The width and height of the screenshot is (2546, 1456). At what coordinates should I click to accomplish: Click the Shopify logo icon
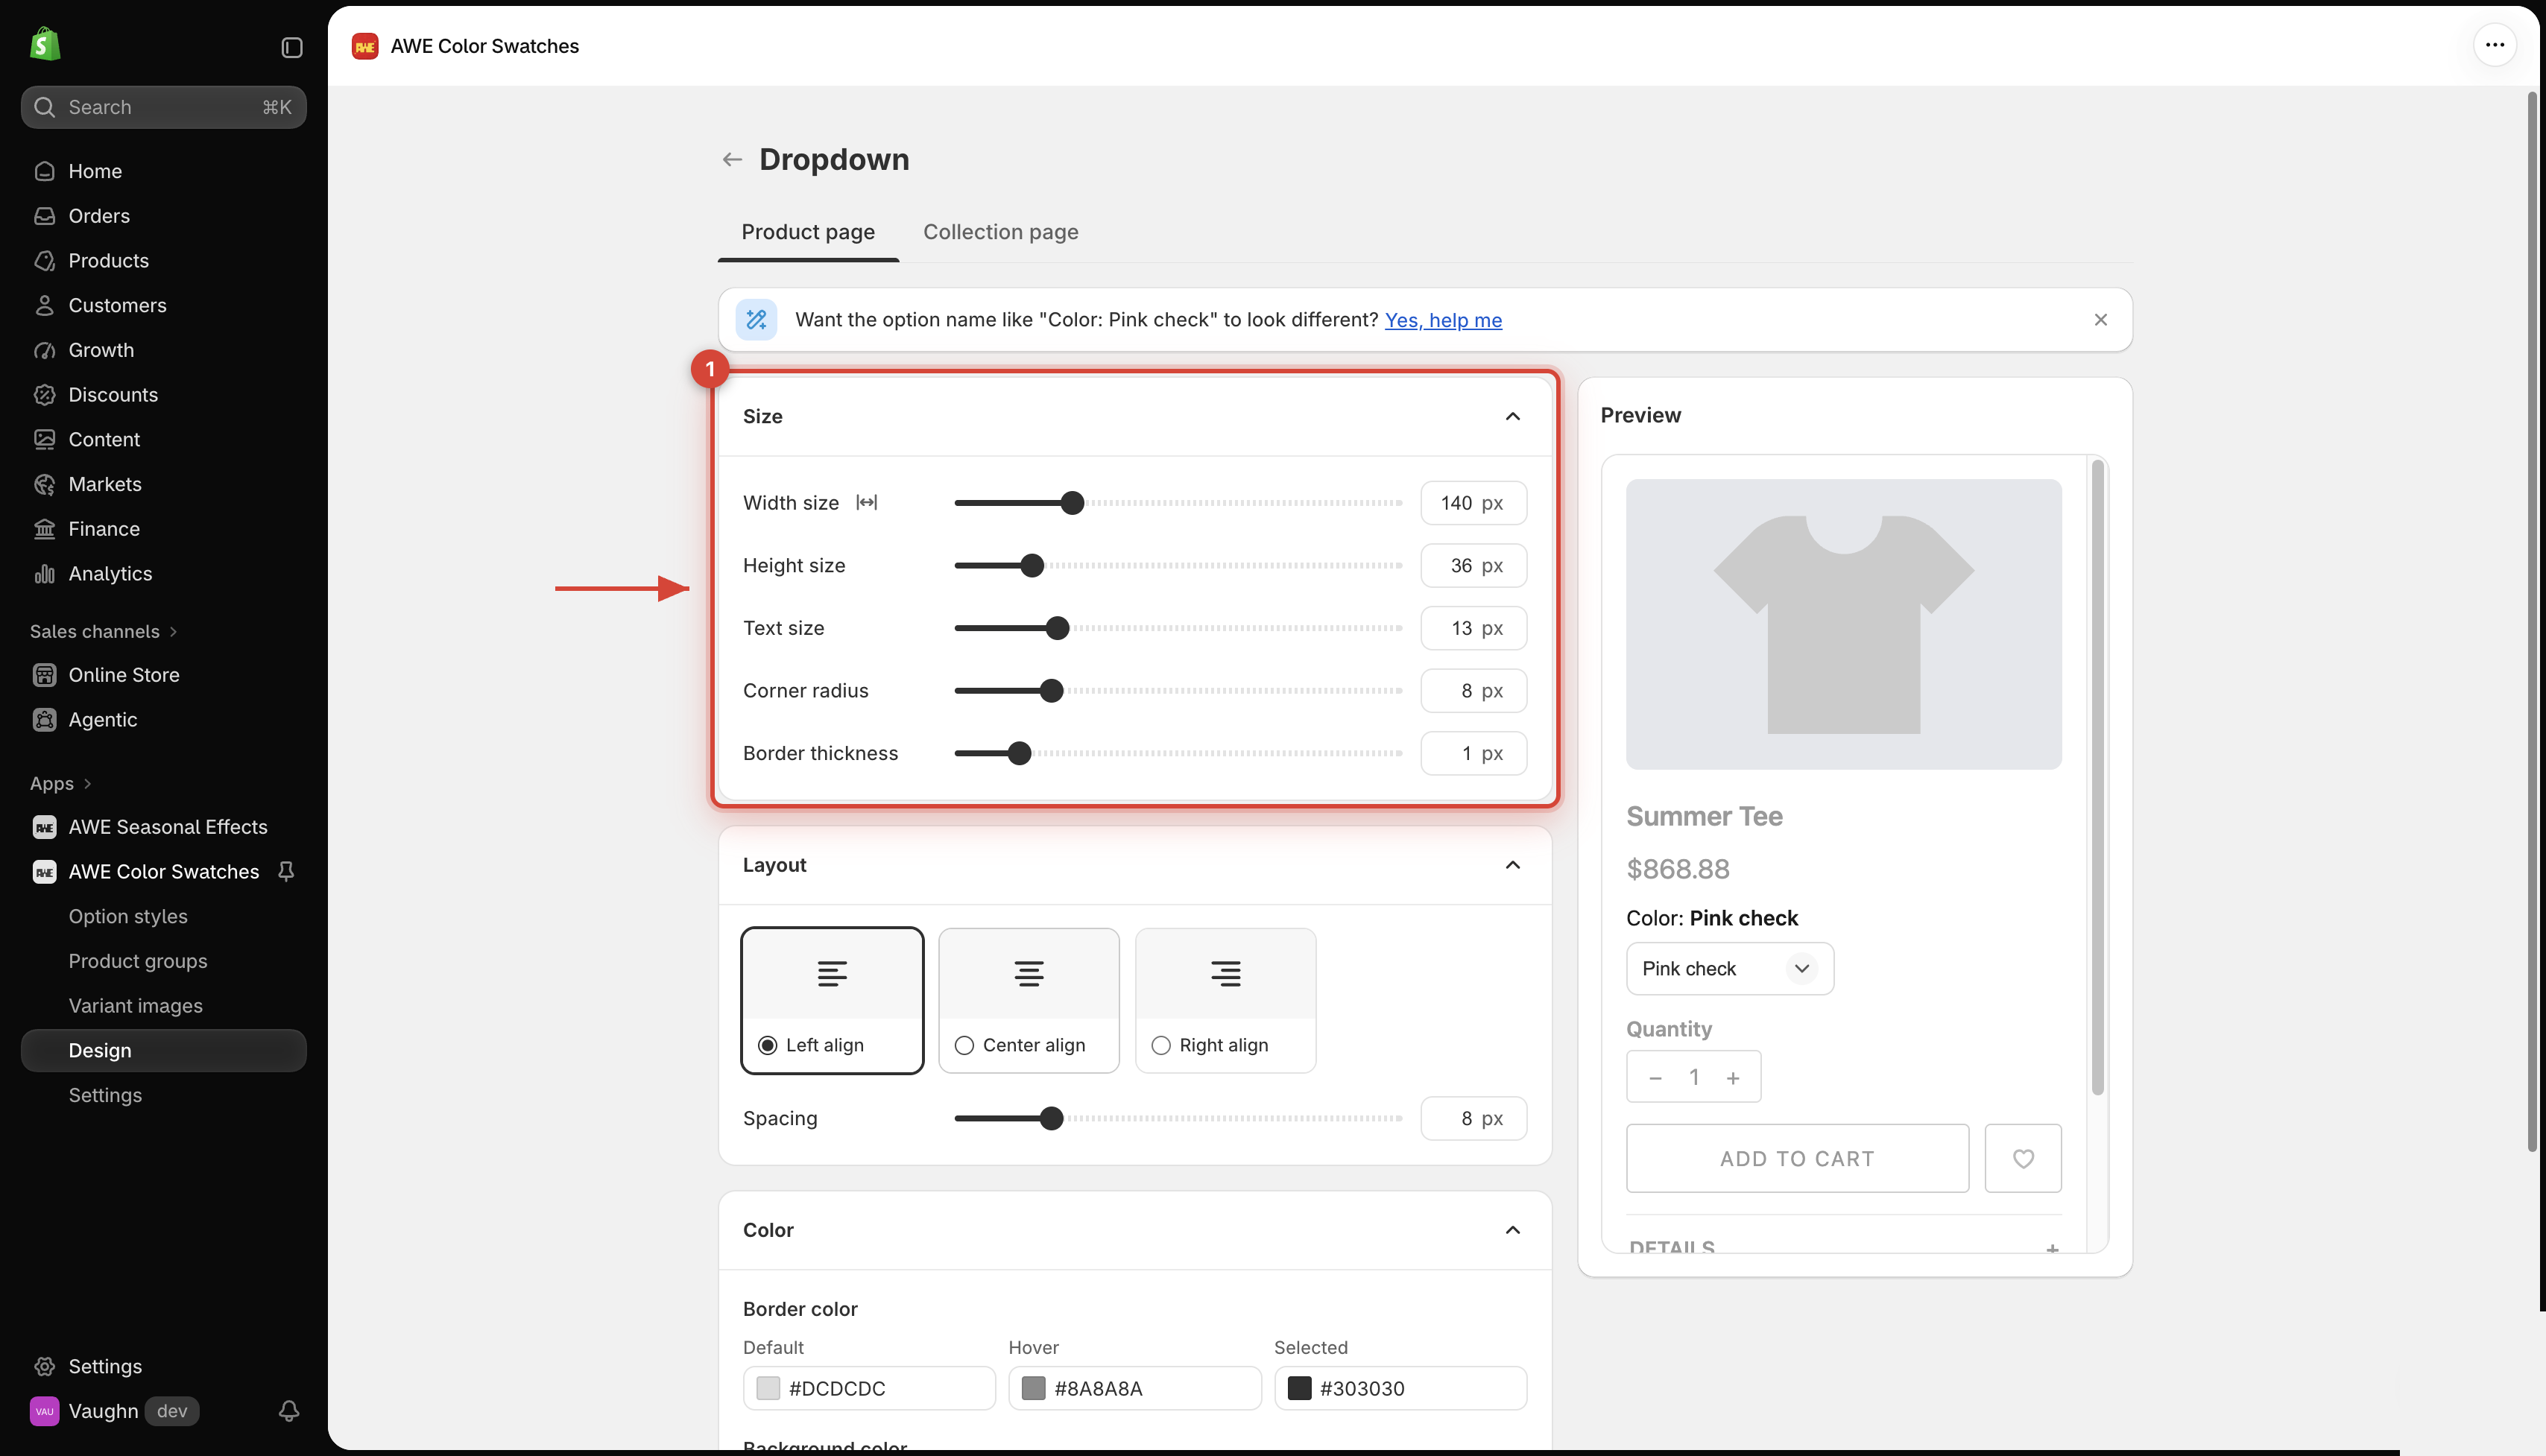coord(45,45)
